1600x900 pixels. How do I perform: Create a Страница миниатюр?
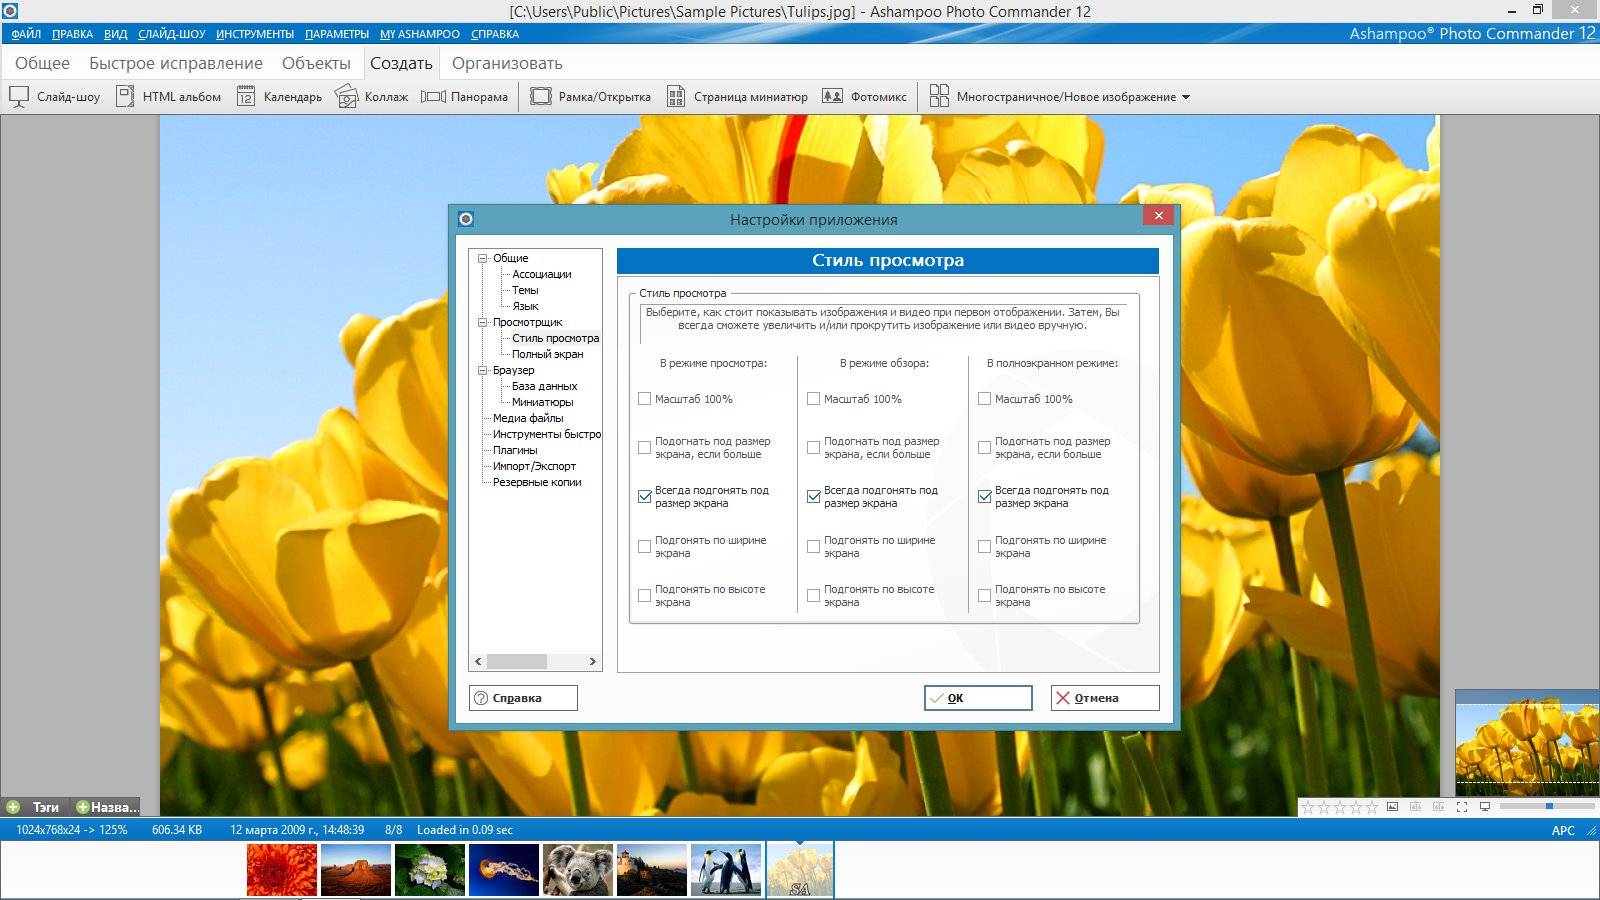click(737, 97)
